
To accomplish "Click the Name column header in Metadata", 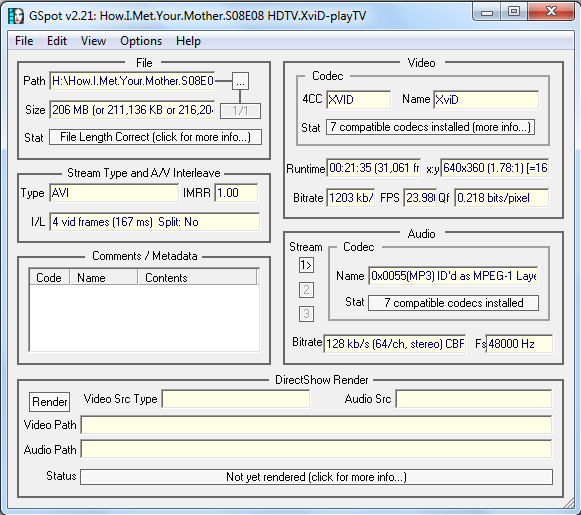I will coord(104,278).
